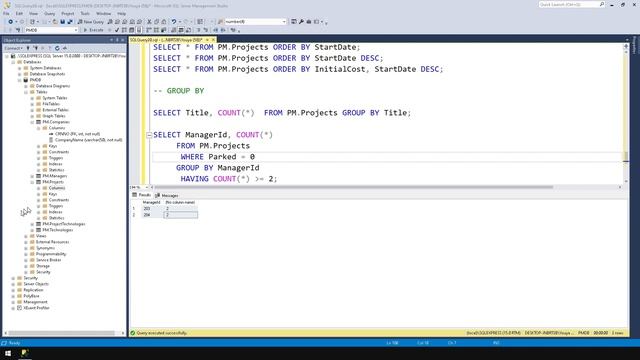Undo the last edit with Undo icon
Image resolution: width=640 pixels, height=360 pixels.
[x=173, y=22]
